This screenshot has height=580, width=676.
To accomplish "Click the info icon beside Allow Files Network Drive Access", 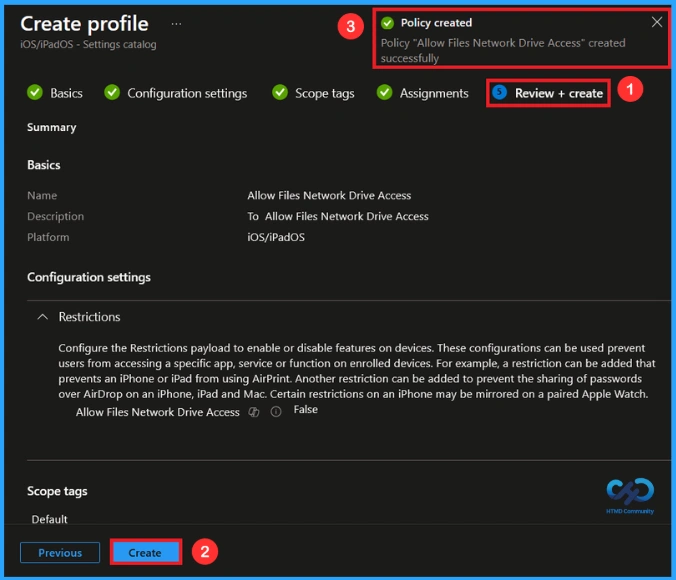I will (x=276, y=412).
